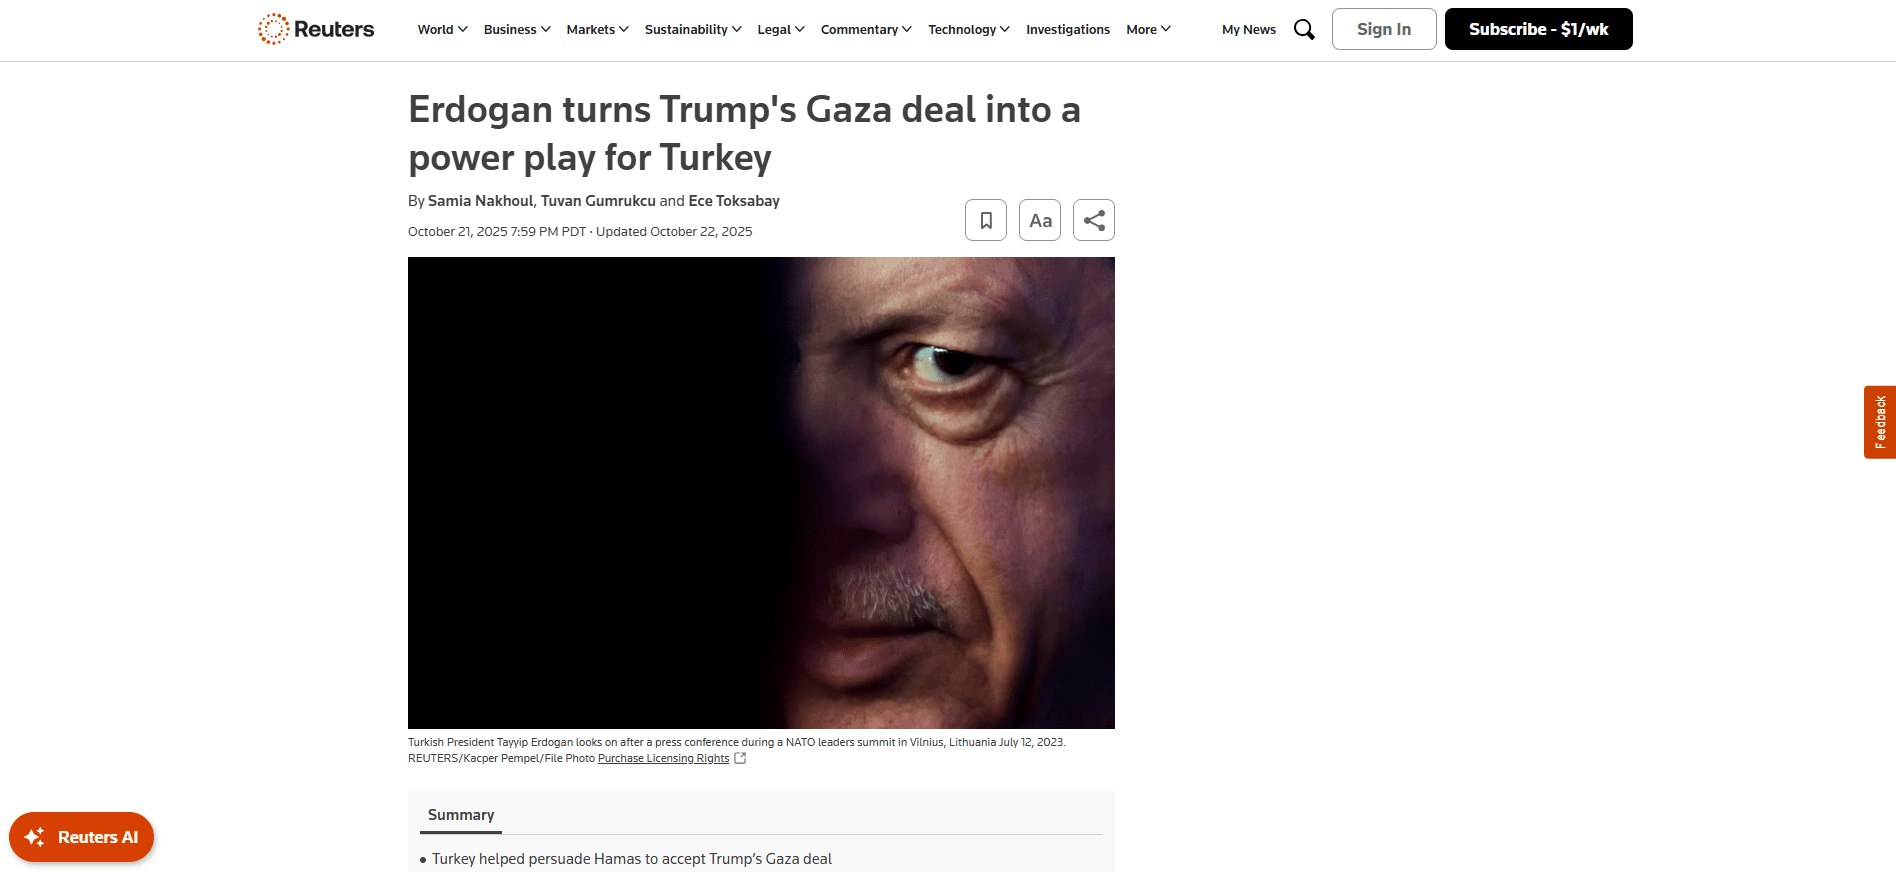Select the Summary tab
Viewport: 1896px width, 872px height.
pyautogui.click(x=461, y=815)
